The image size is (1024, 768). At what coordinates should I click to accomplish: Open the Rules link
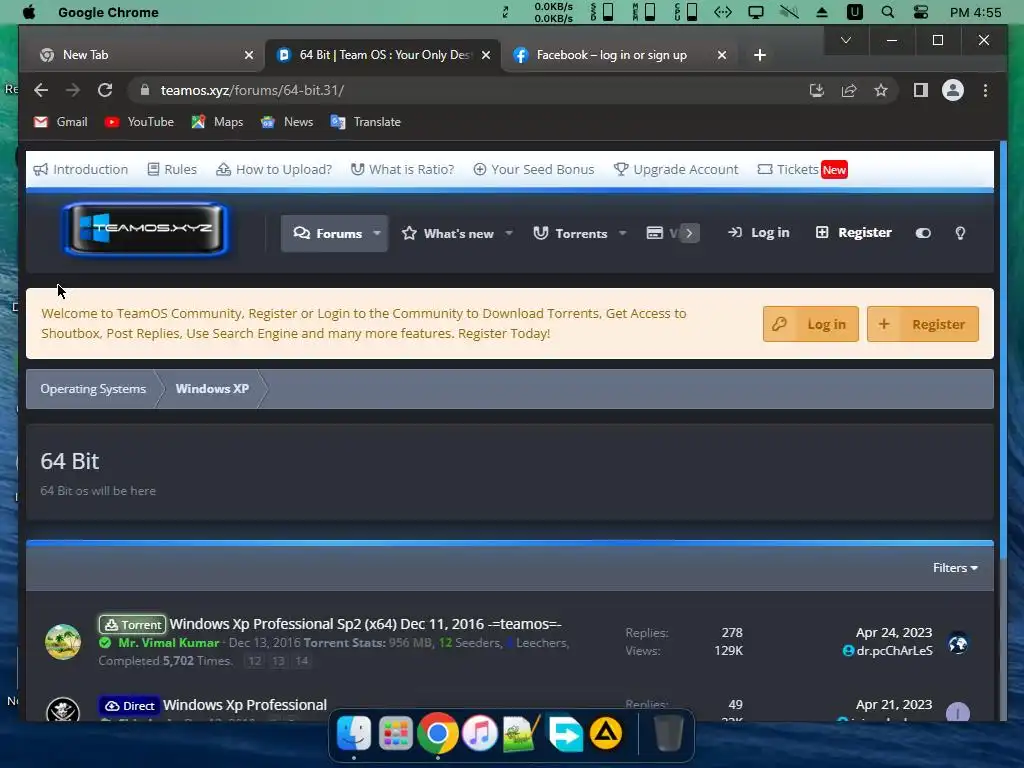tap(172, 169)
